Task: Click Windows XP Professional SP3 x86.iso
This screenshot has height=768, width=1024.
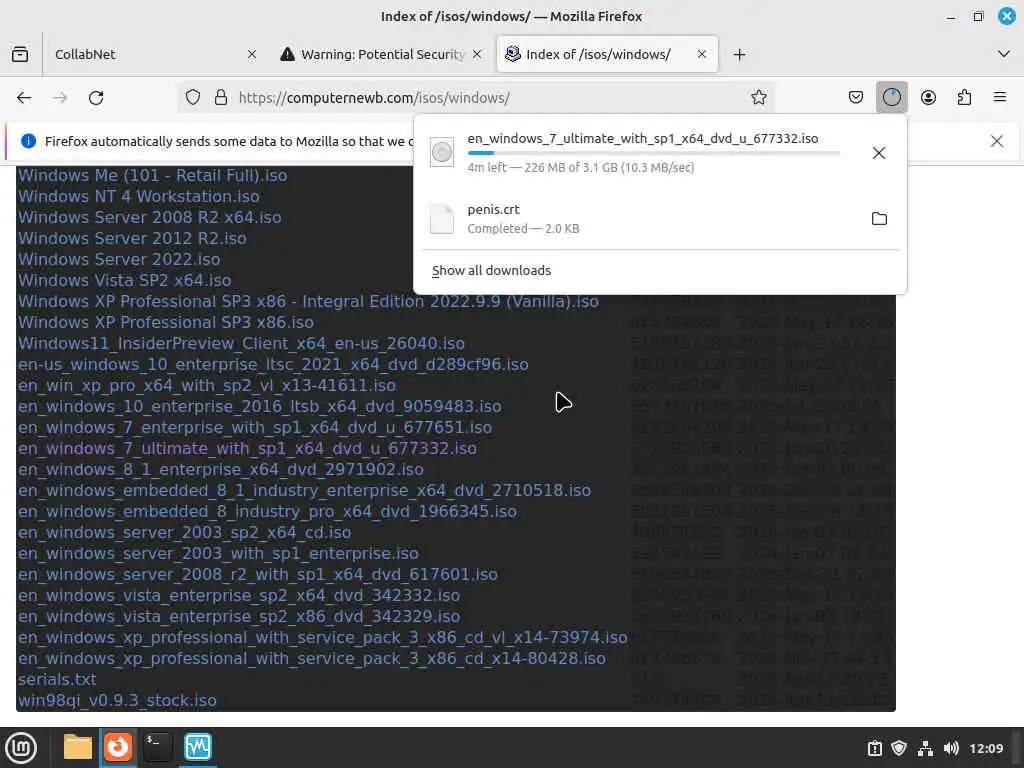Action: pyautogui.click(x=166, y=323)
